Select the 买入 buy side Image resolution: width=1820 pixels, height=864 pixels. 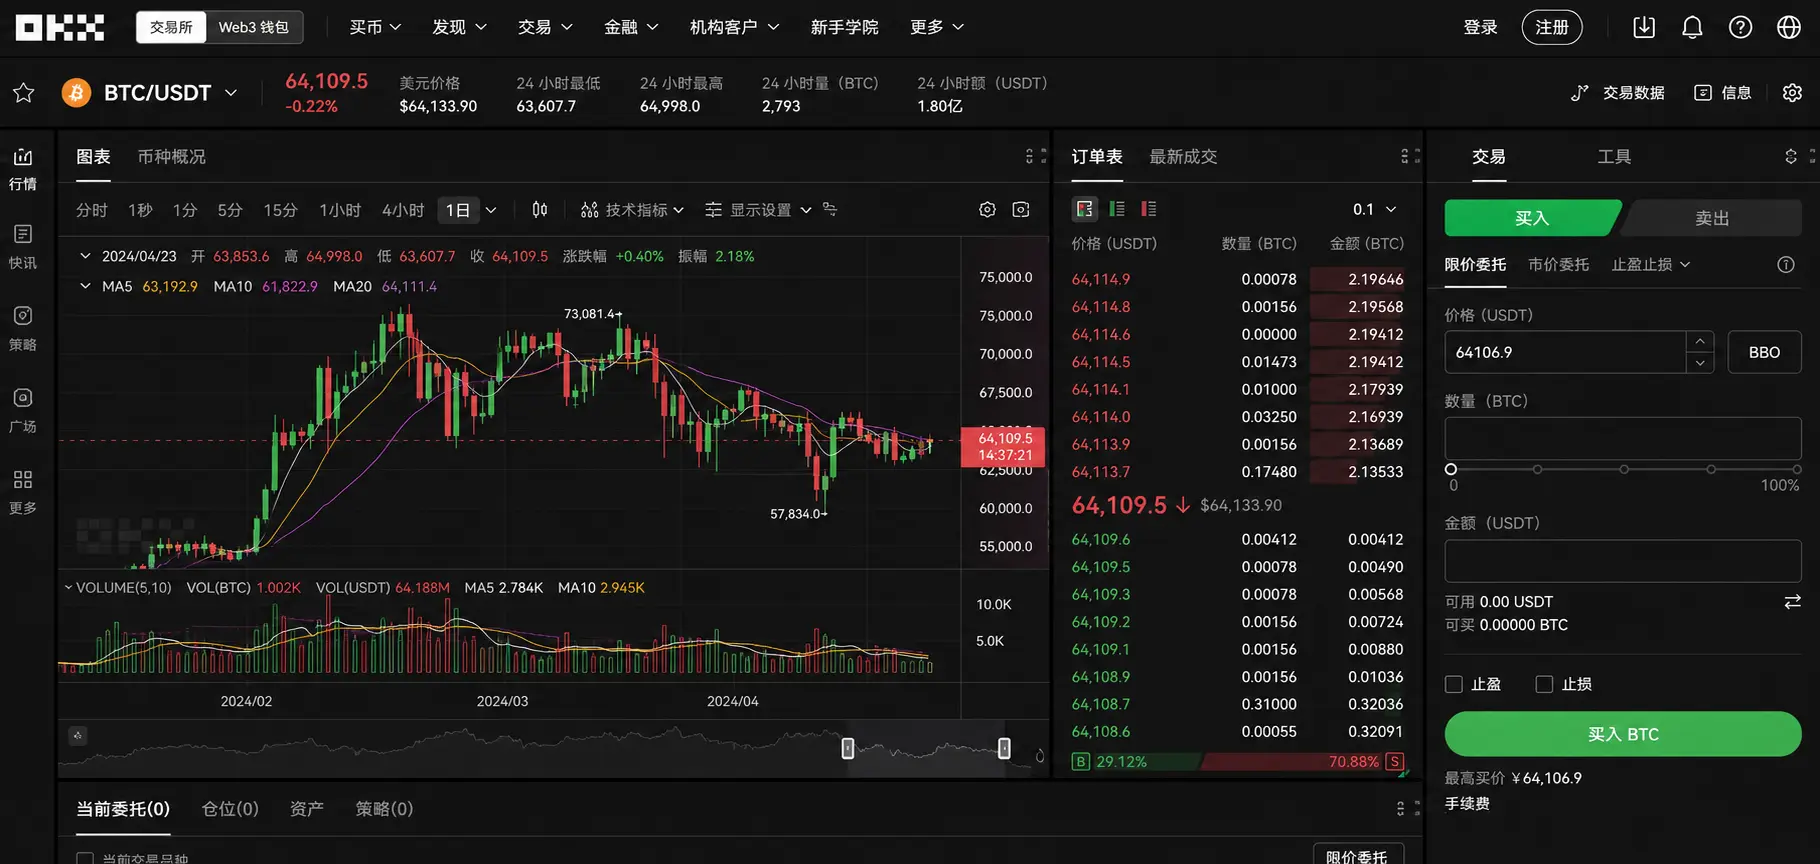(1532, 218)
